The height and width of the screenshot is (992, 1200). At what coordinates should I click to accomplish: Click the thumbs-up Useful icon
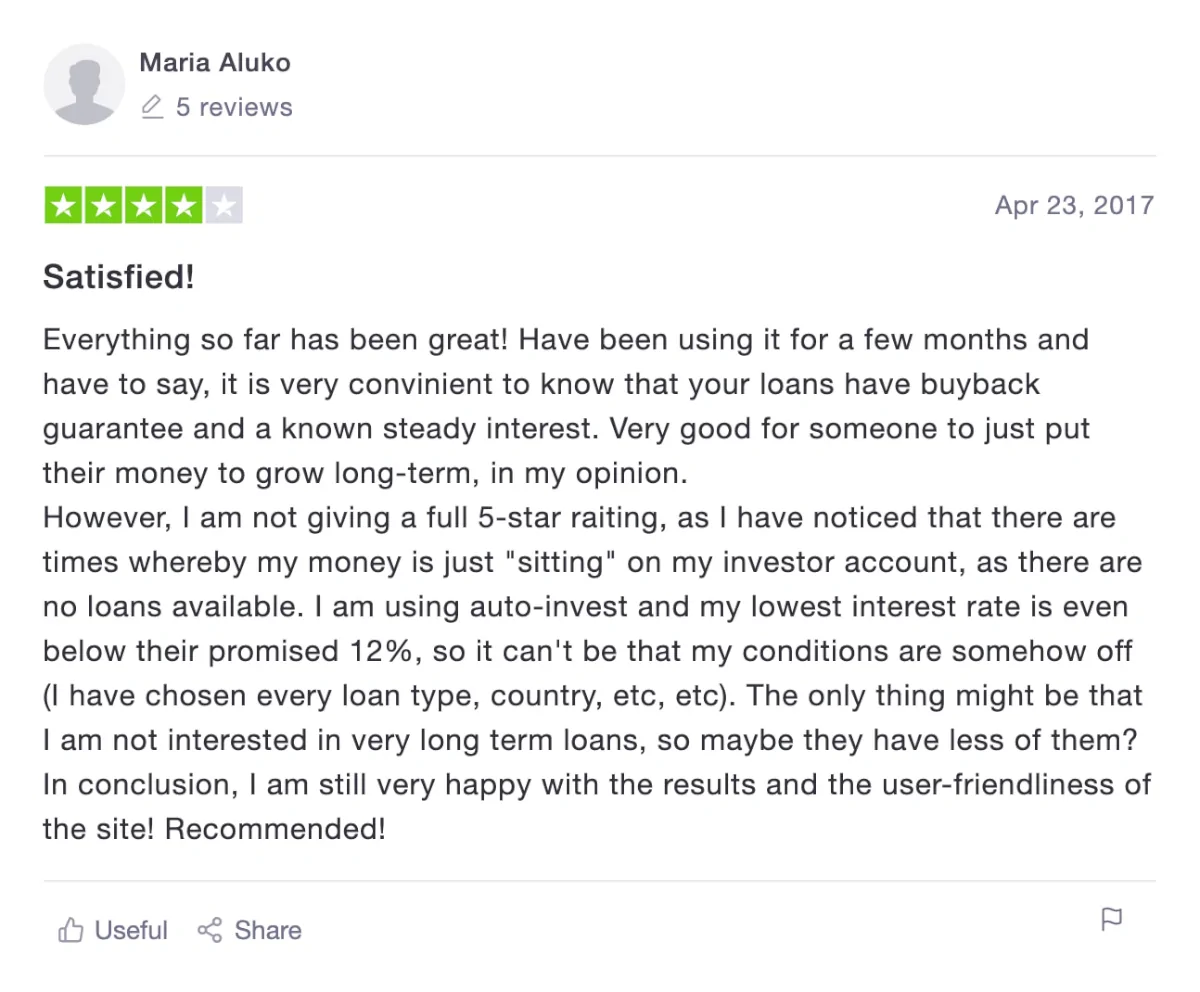pyautogui.click(x=70, y=930)
